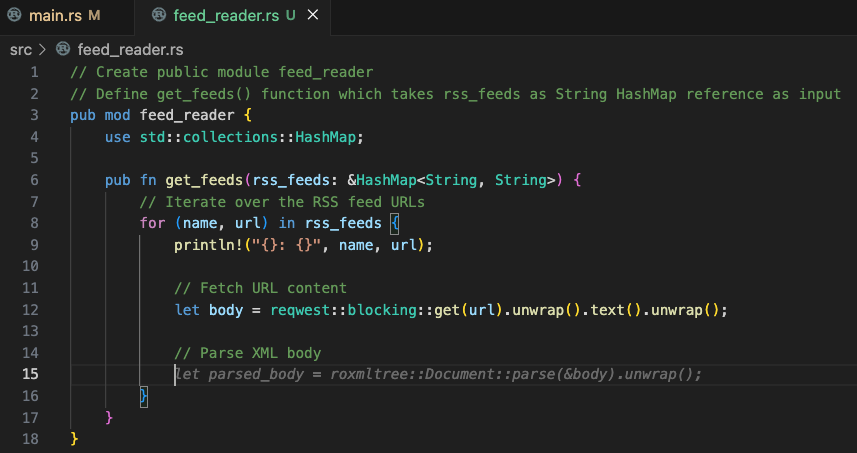Click the highlighted closing brace on line 16
The width and height of the screenshot is (857, 453).
pos(144,396)
